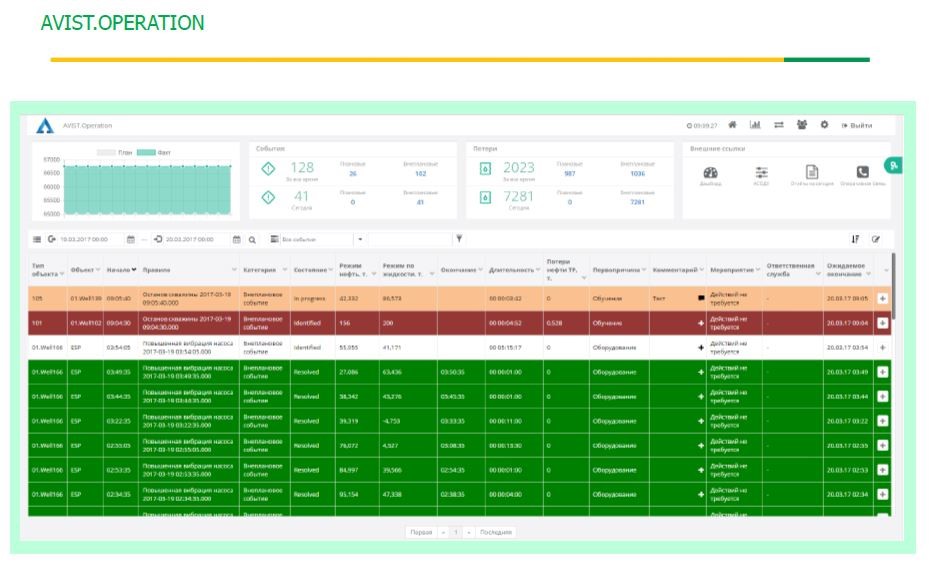Click the Выйти logout link
This screenshot has width=929, height=577.
coord(857,126)
